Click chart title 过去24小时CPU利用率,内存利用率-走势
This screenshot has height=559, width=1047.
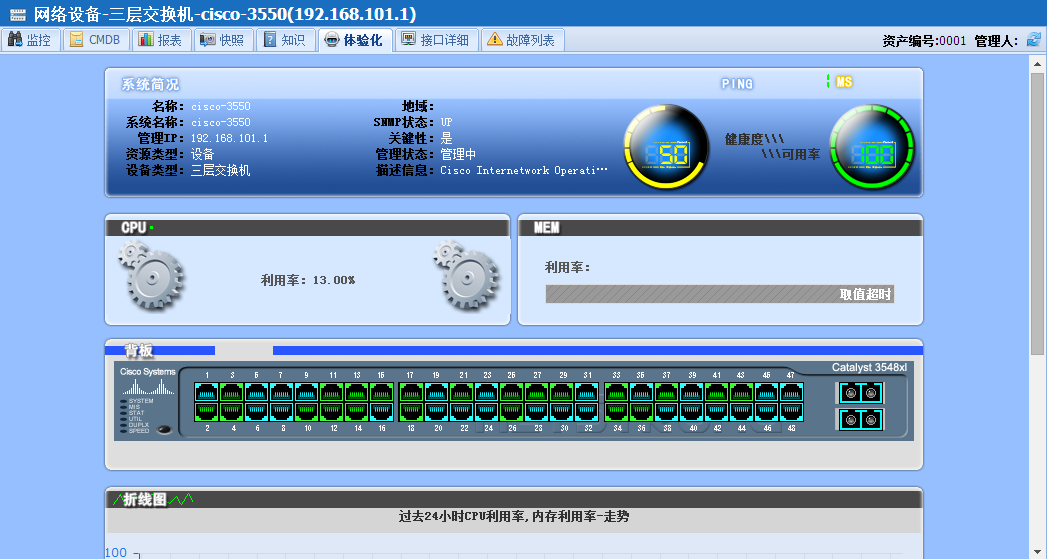[x=513, y=516]
